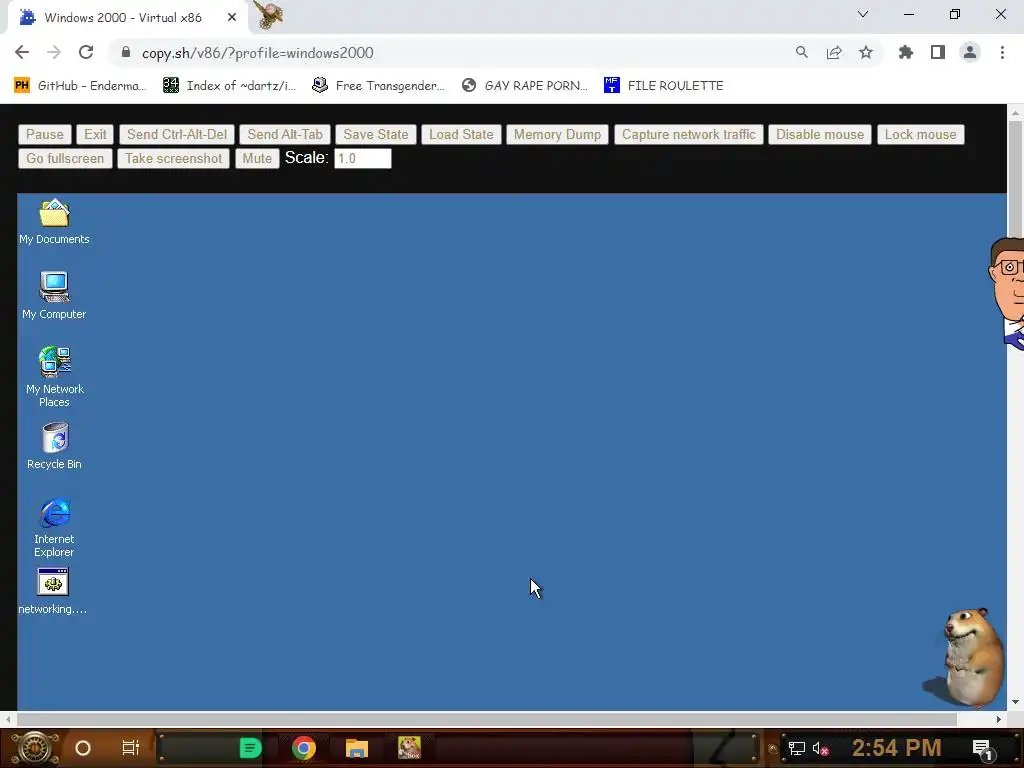Click the Exit button
Viewport: 1024px width, 768px height.
coord(95,135)
